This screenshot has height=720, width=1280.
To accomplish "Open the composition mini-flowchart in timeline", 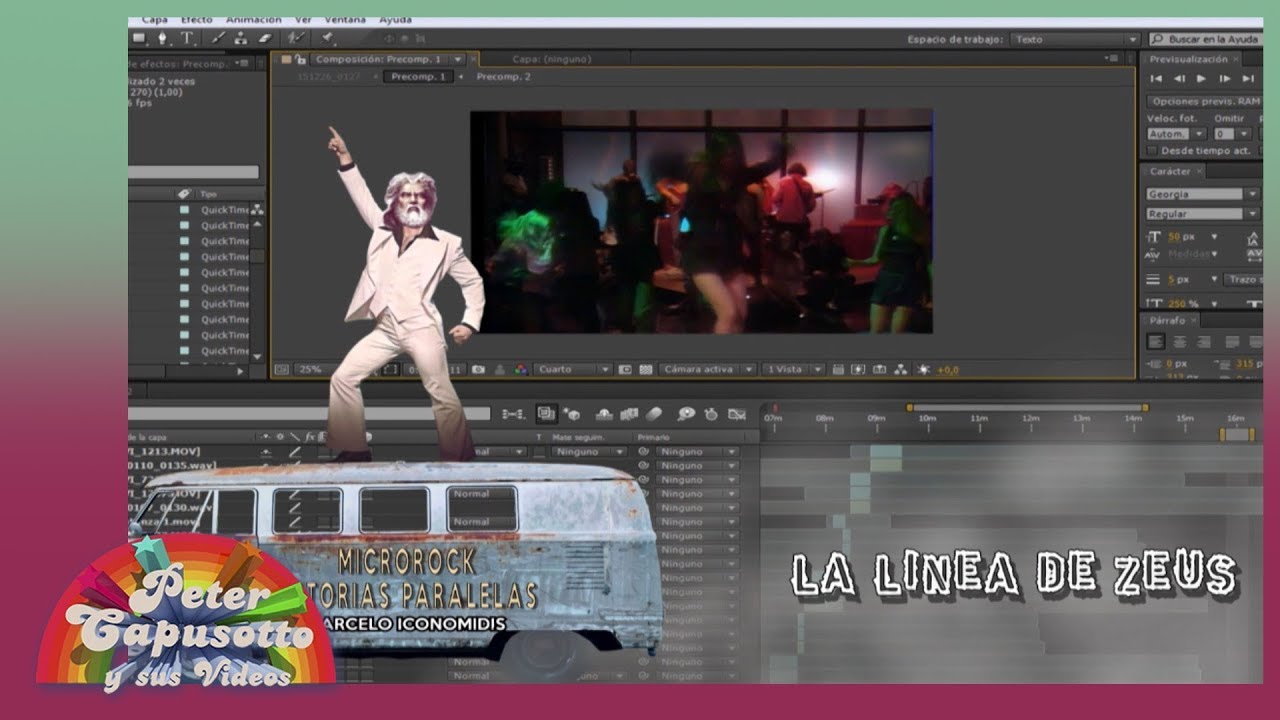I will [513, 413].
